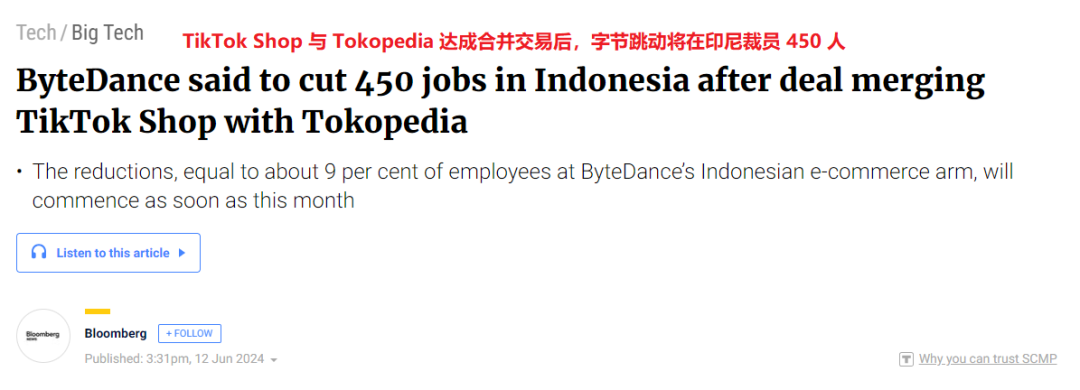
Task: Click the red Chinese translation caption
Action: pos(514,42)
